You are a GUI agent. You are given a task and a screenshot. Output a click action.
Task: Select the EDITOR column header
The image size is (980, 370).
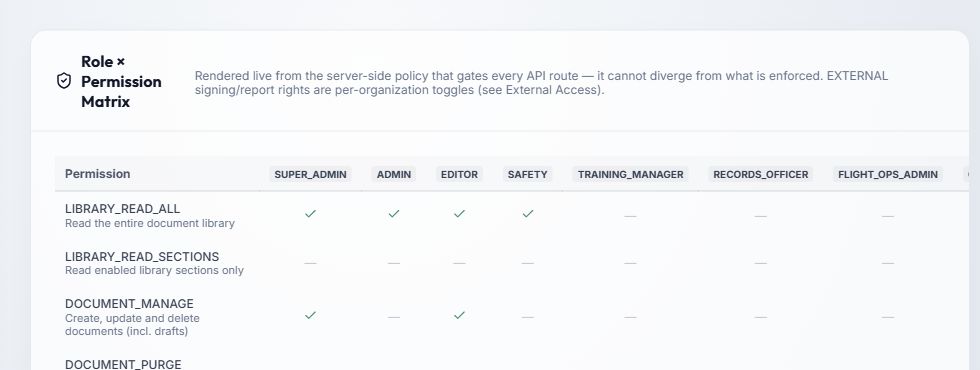pyautogui.click(x=459, y=174)
